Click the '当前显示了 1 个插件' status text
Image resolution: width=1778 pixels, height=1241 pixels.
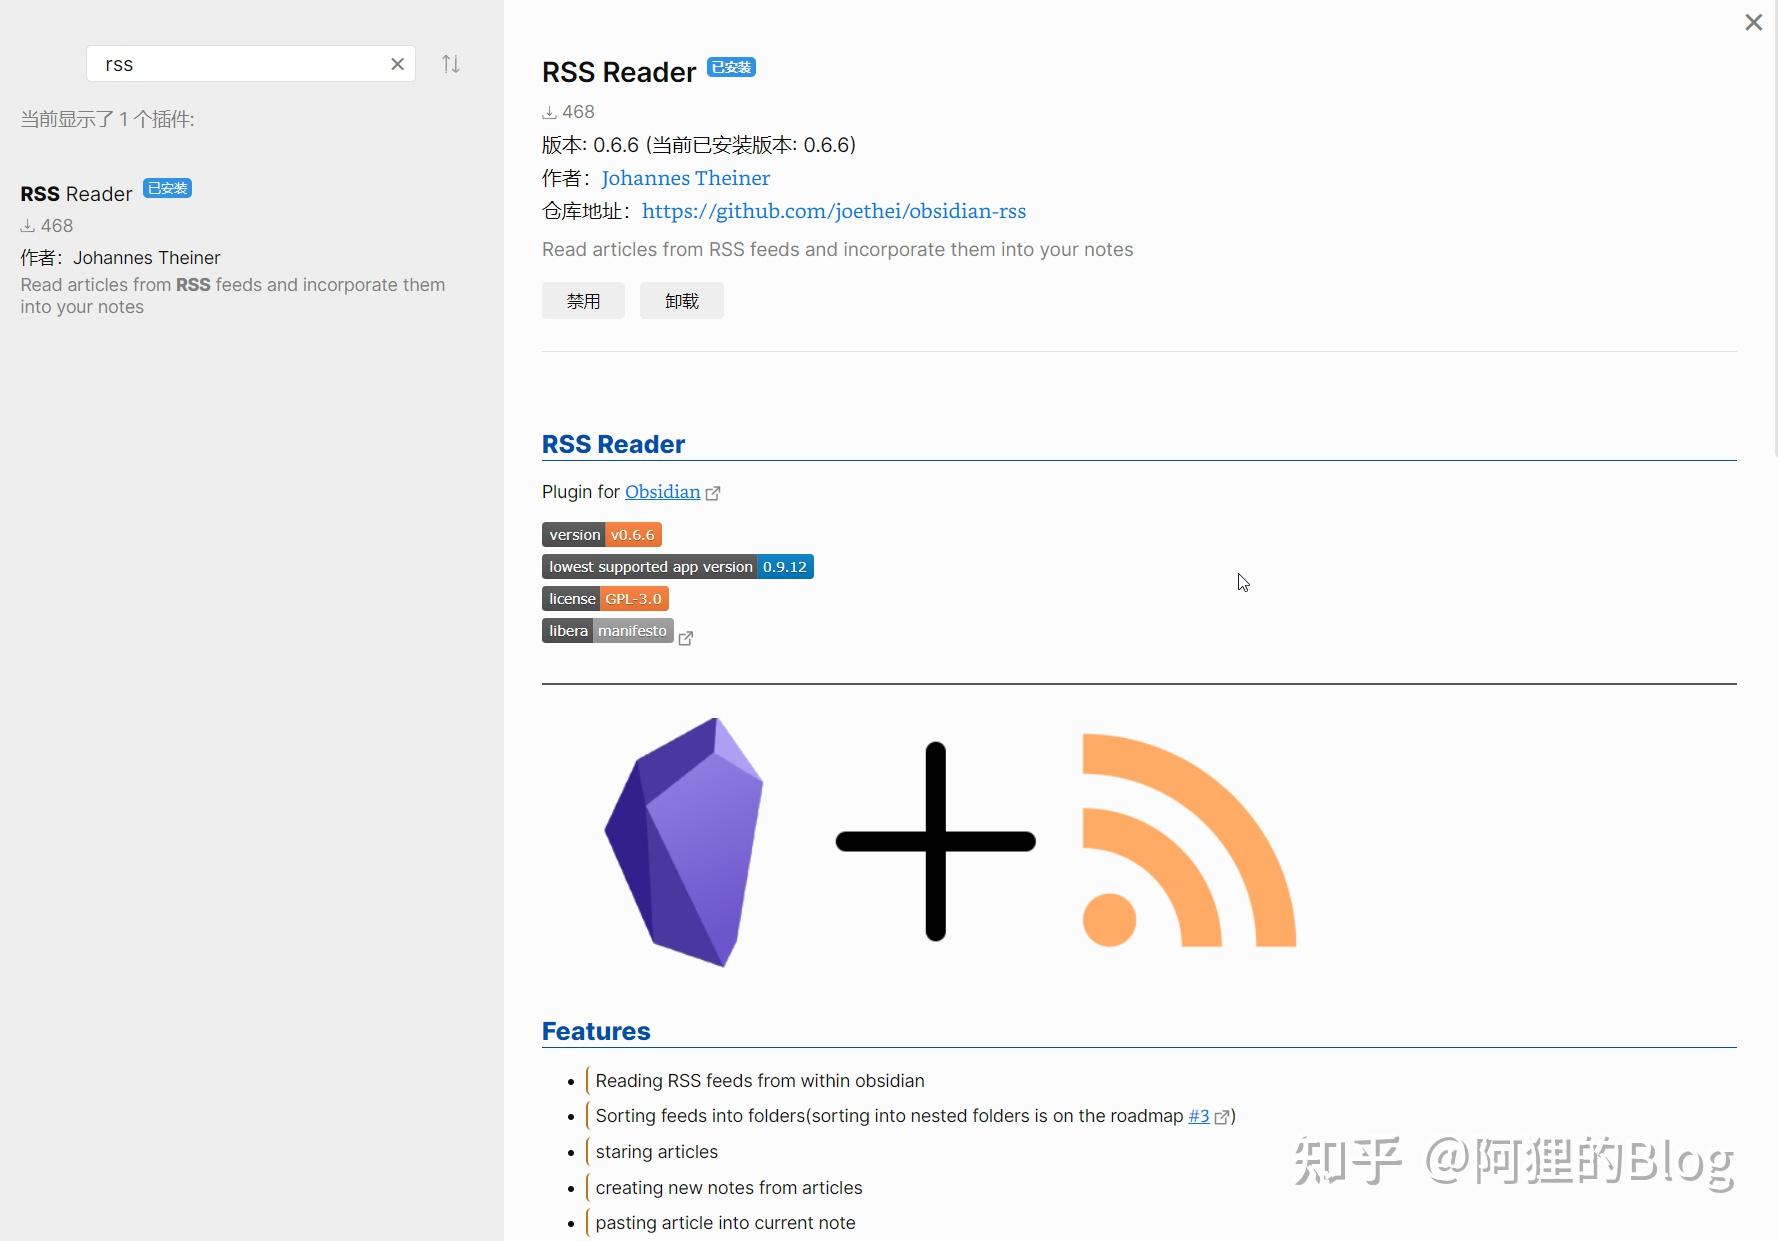click(107, 119)
